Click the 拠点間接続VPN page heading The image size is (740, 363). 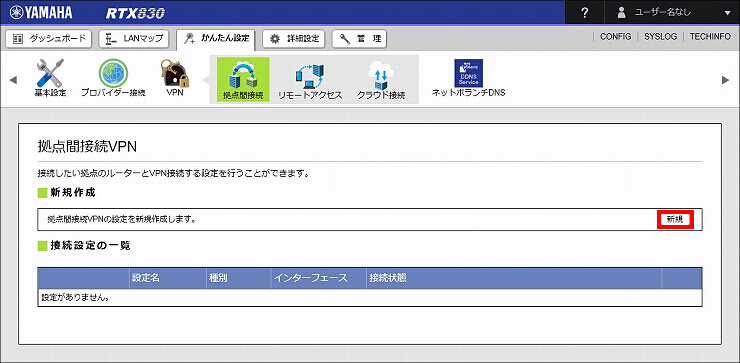[x=87, y=147]
